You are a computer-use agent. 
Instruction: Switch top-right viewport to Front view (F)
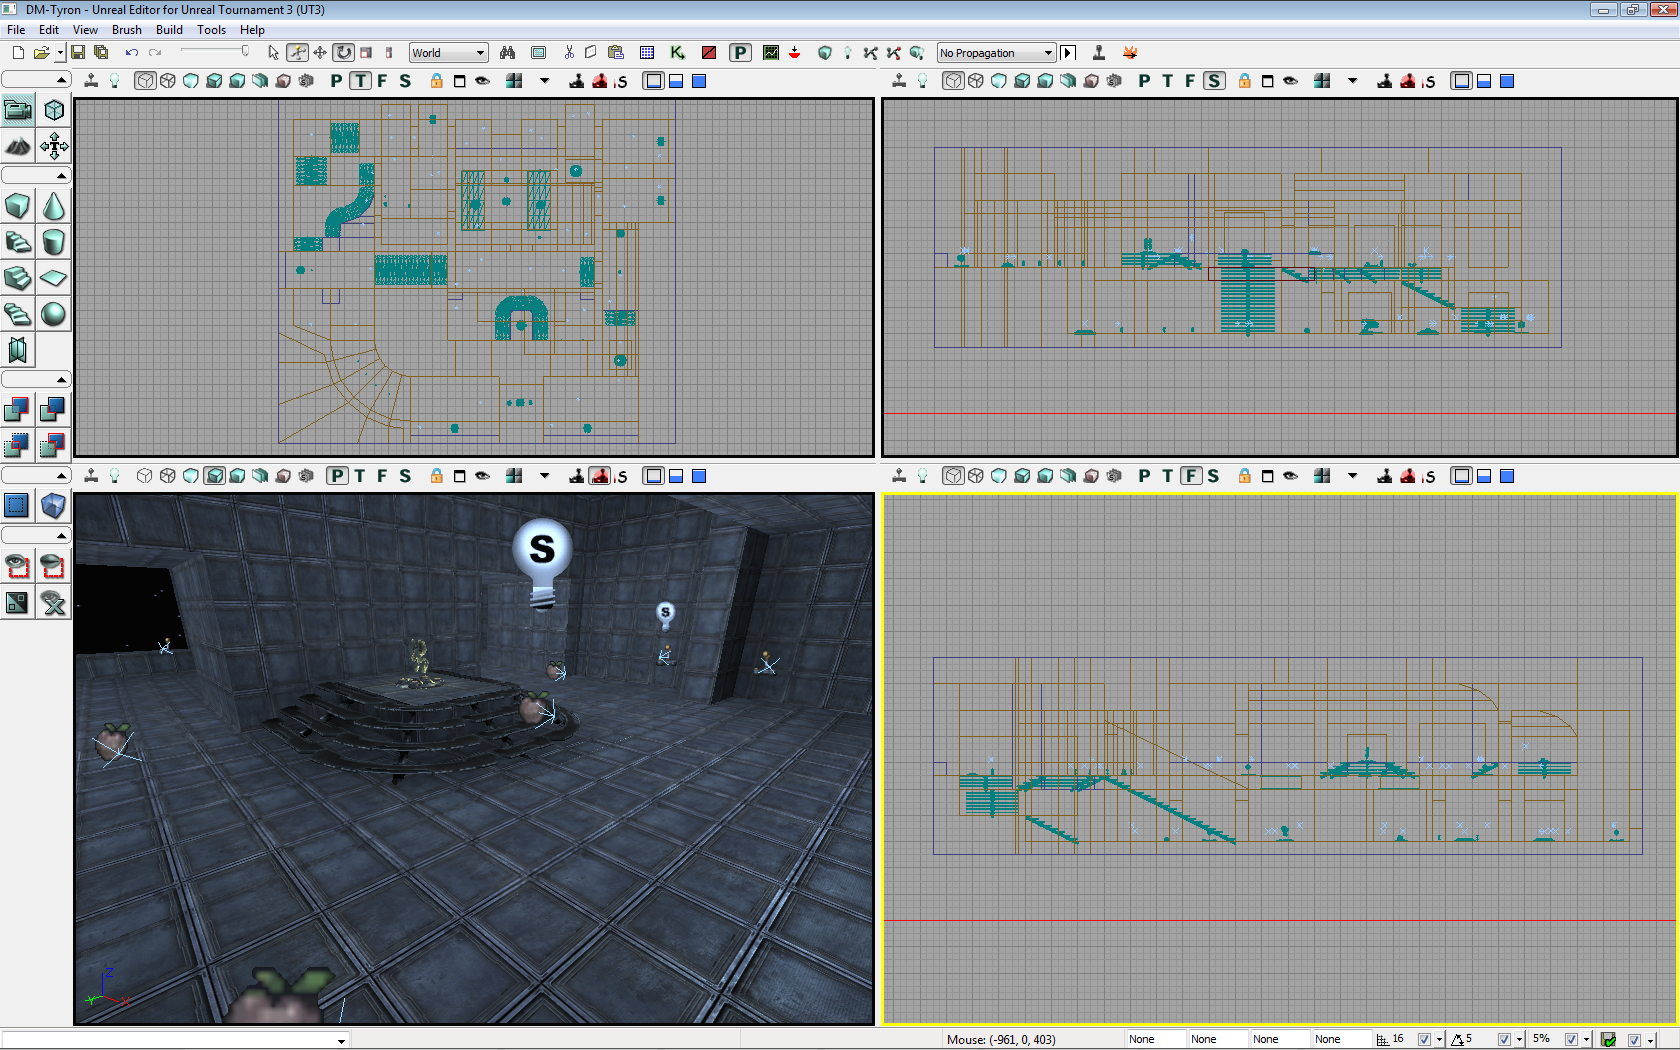pos(1190,81)
